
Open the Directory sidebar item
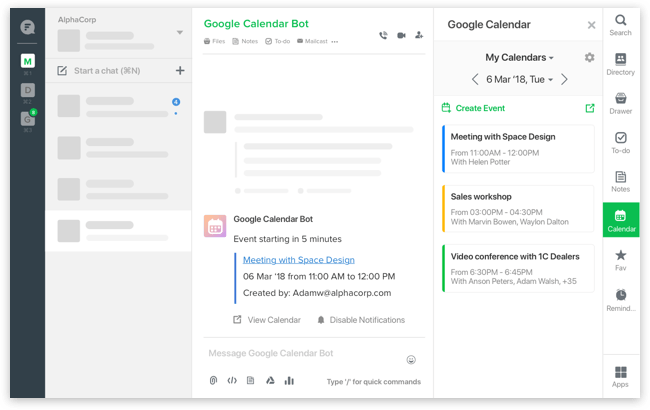pyautogui.click(x=620, y=64)
